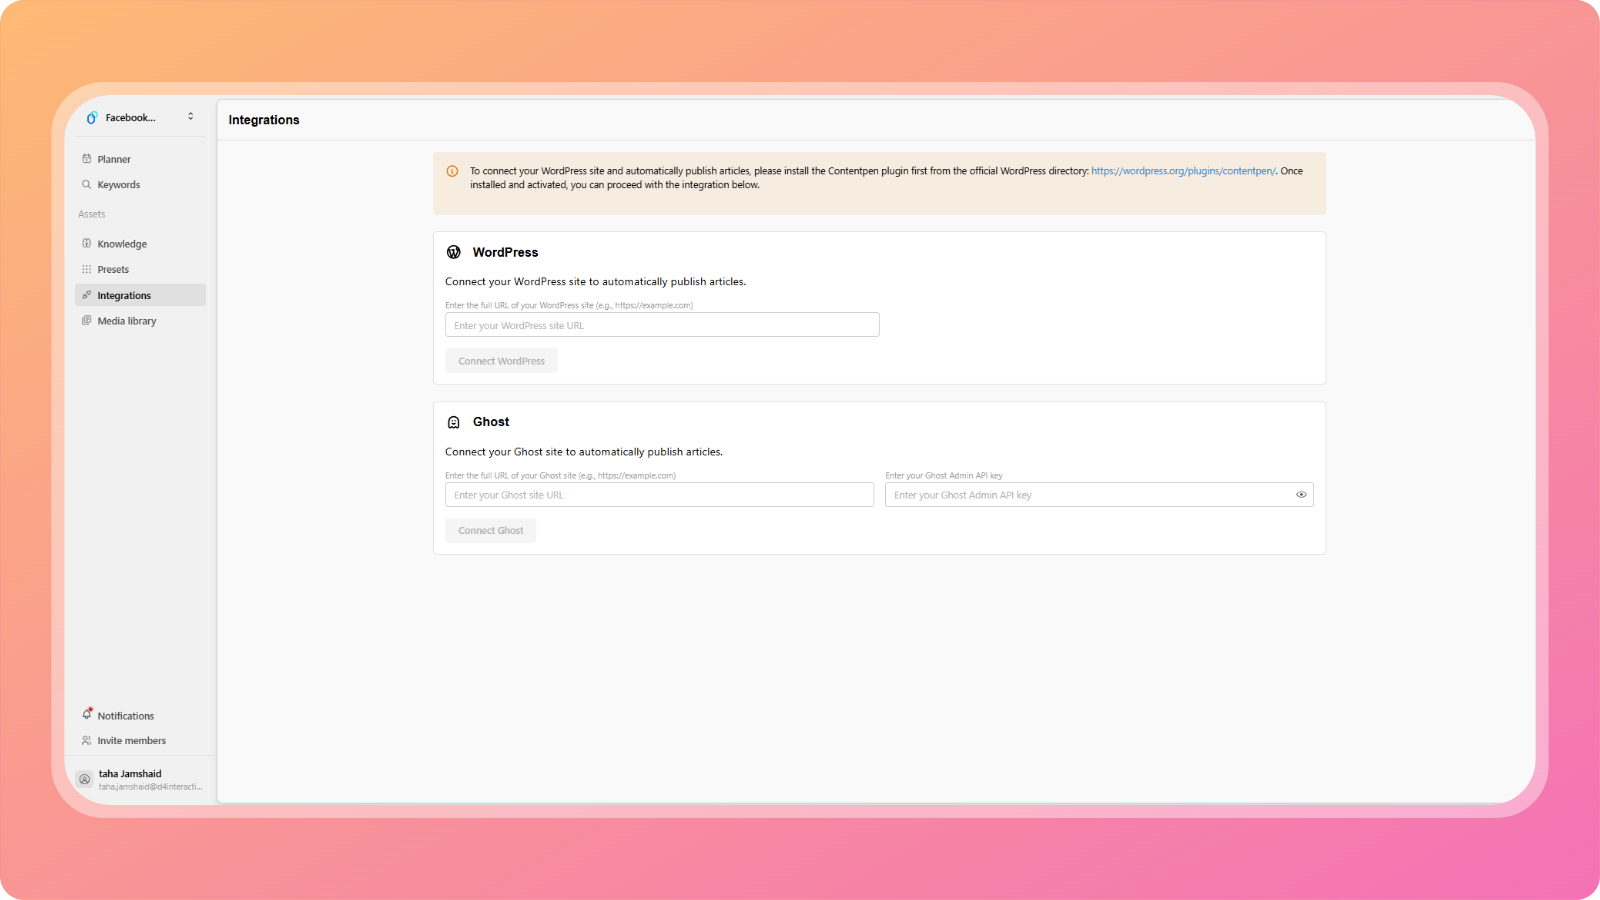
Task: Click the Connect WordPress button
Action: coord(501,361)
